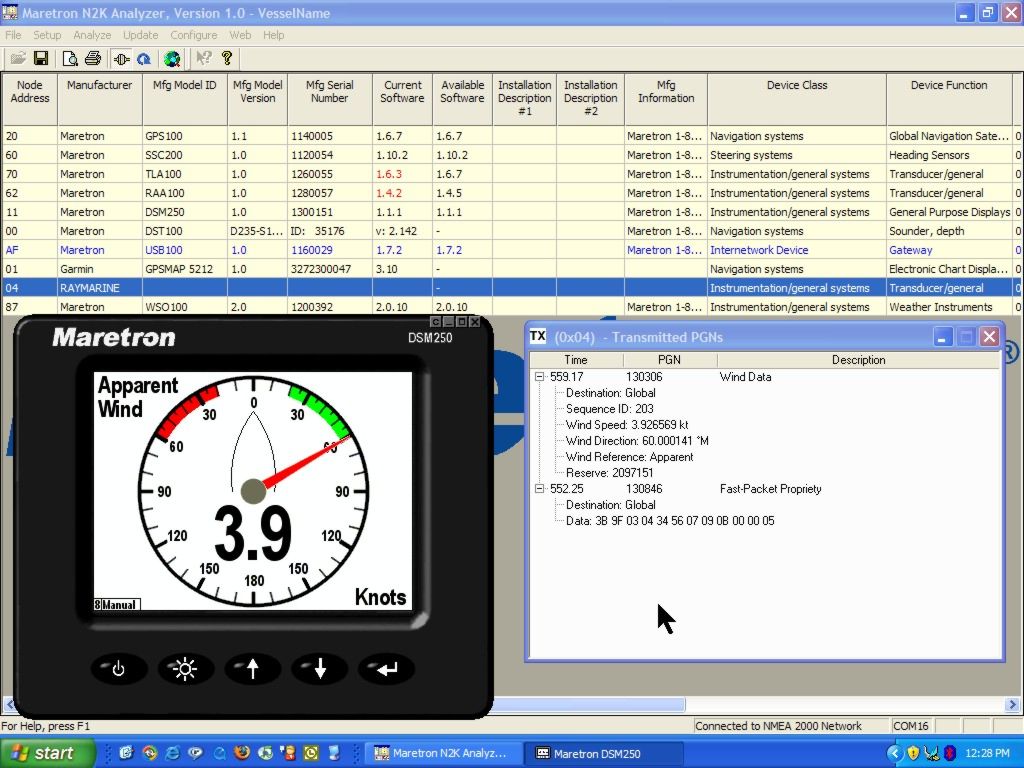The width and height of the screenshot is (1024, 768).
Task: Launch Firefox from the quick launch bar
Action: (242, 753)
